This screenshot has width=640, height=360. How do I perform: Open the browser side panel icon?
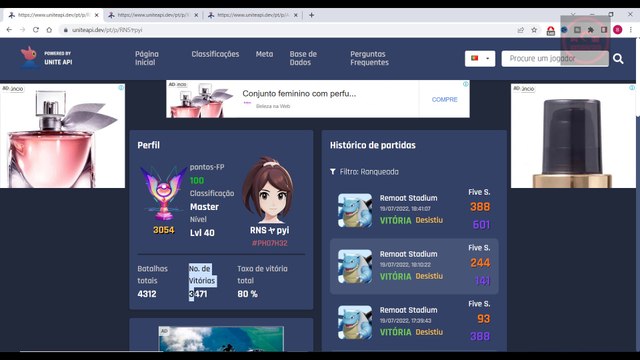(x=604, y=30)
